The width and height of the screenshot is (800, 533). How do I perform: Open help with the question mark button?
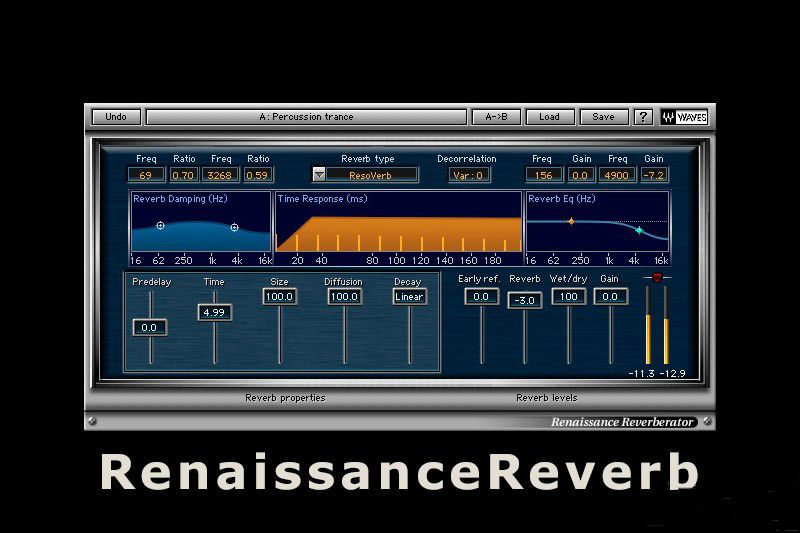point(643,117)
